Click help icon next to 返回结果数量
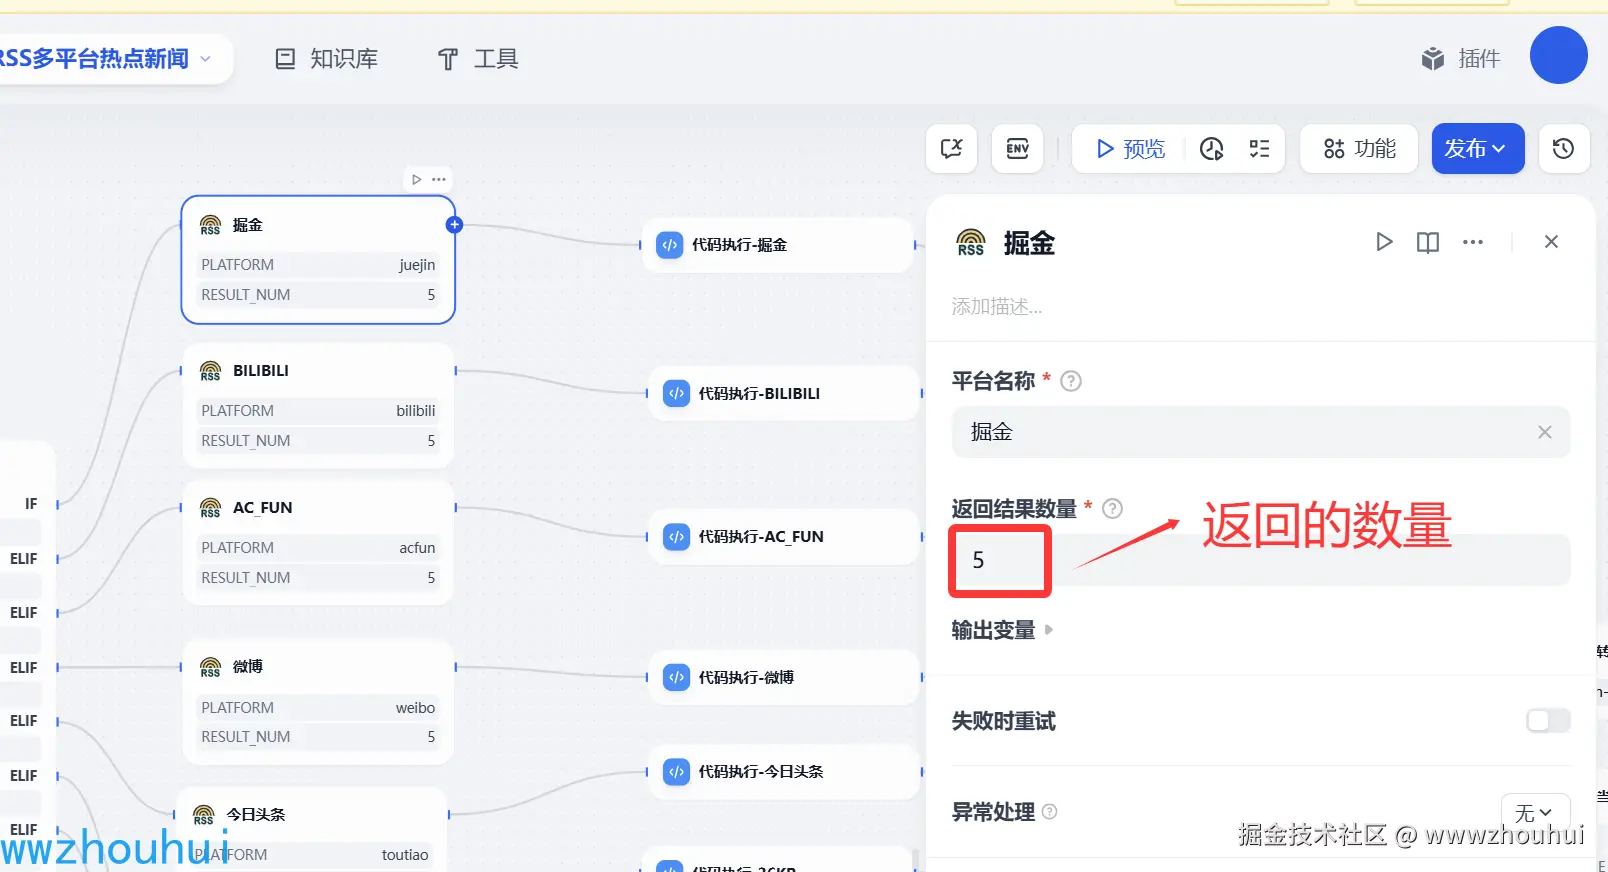Screen dimensions: 1608x872 click(x=1112, y=509)
